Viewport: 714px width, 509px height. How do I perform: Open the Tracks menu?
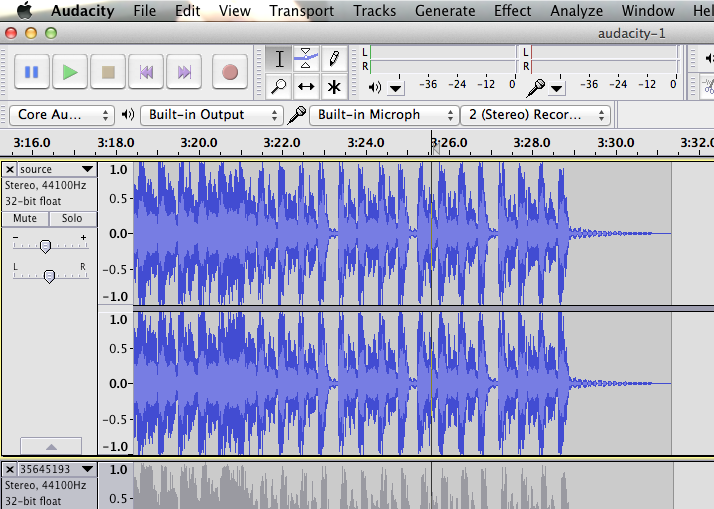374,10
